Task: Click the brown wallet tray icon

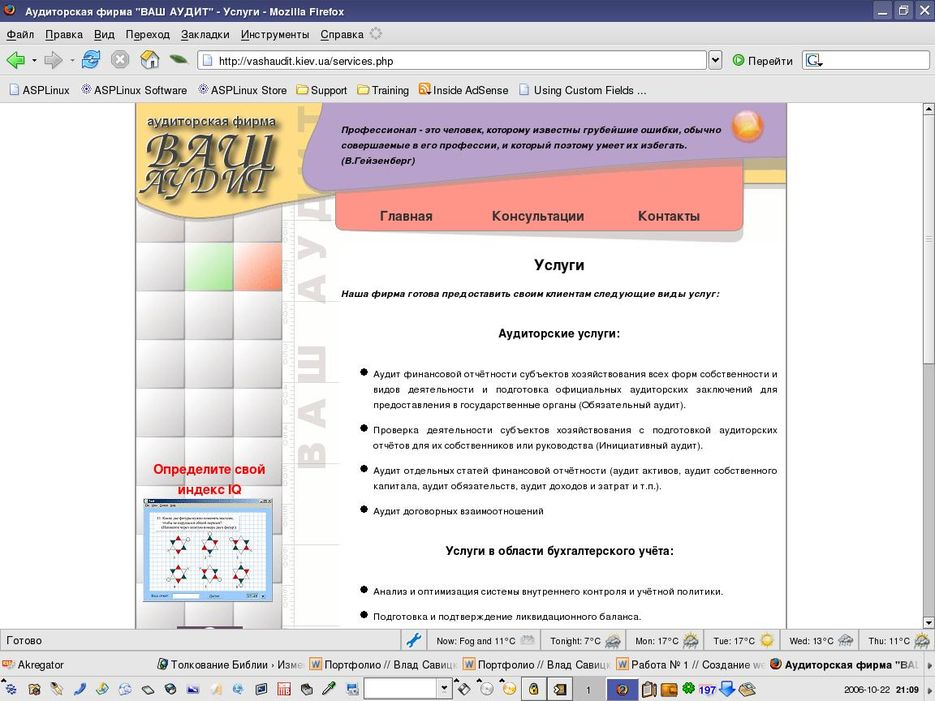Action: point(669,690)
